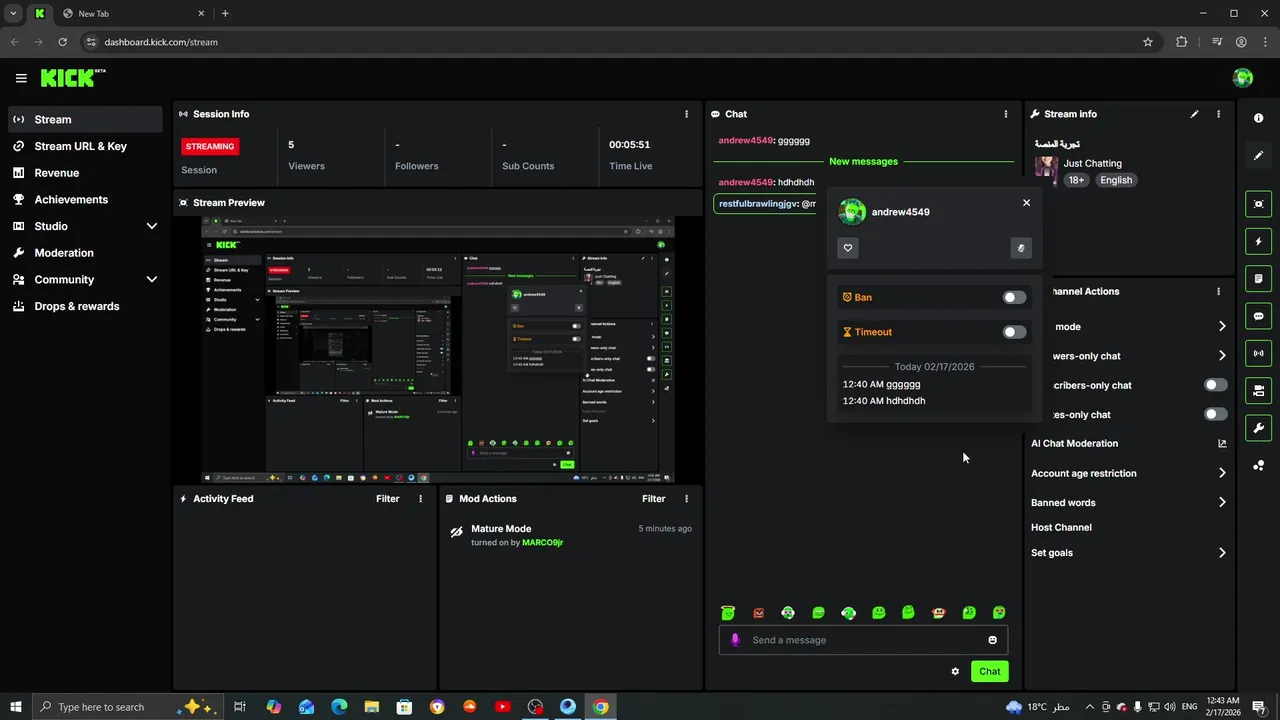Open slow mode options arrow
The height and width of the screenshot is (720, 1280).
coord(1222,326)
